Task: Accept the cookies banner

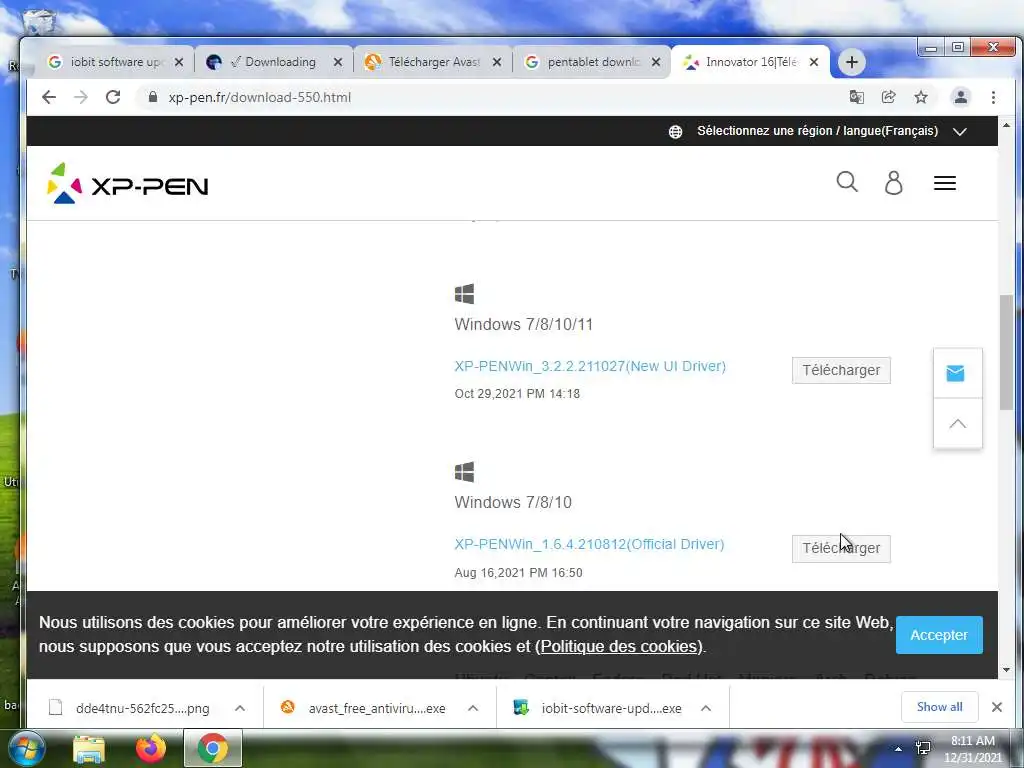Action: click(939, 635)
